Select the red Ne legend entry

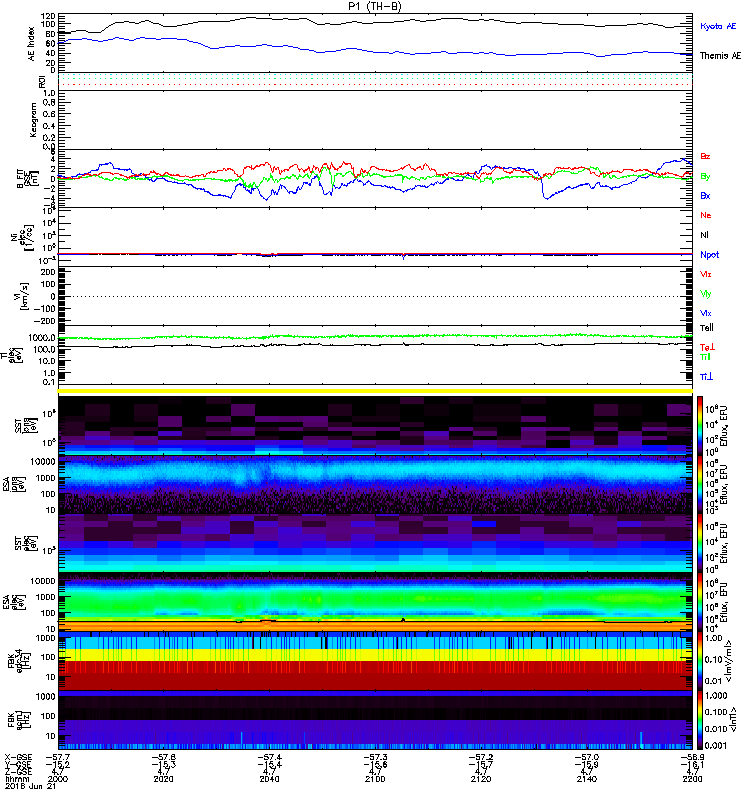tap(706, 215)
